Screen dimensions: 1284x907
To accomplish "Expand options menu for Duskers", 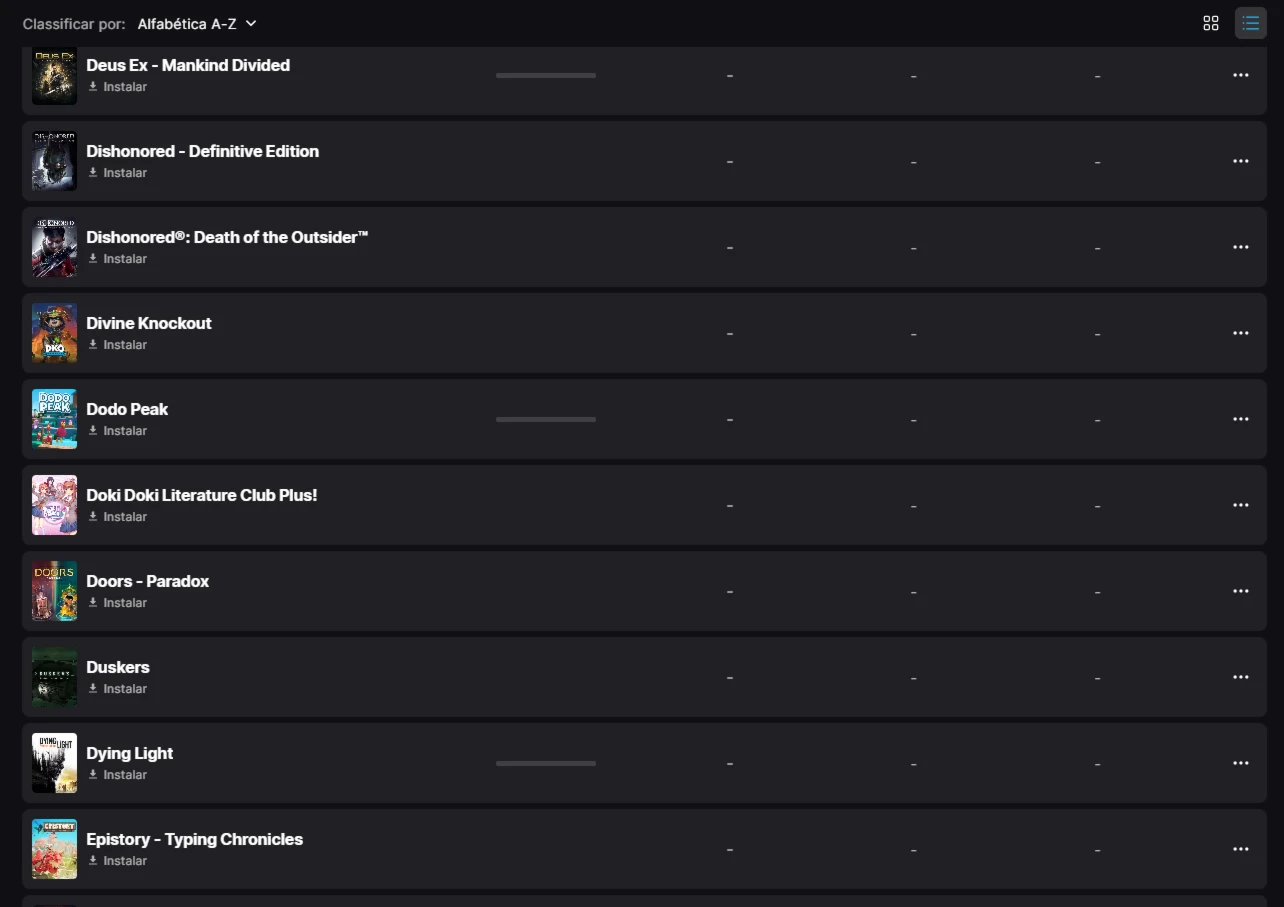I will [x=1240, y=677].
